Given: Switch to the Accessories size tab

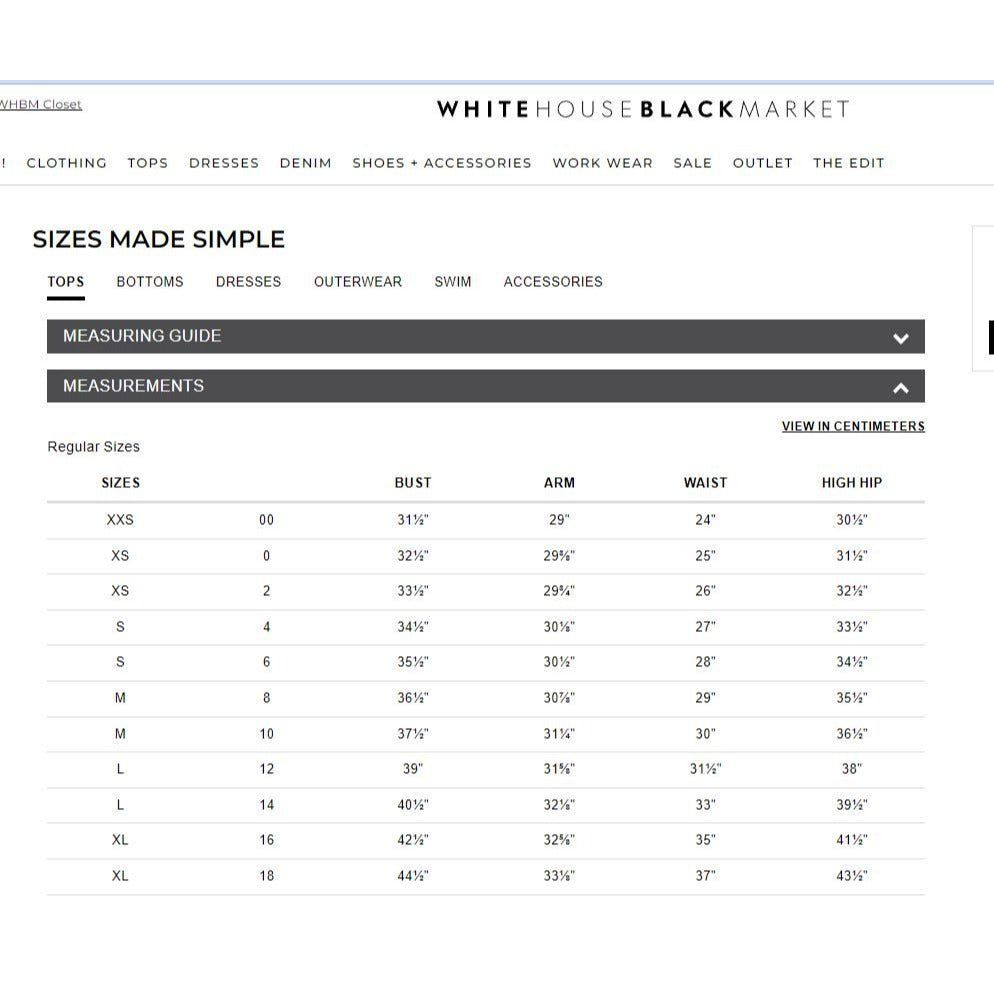Looking at the screenshot, I should pyautogui.click(x=553, y=282).
